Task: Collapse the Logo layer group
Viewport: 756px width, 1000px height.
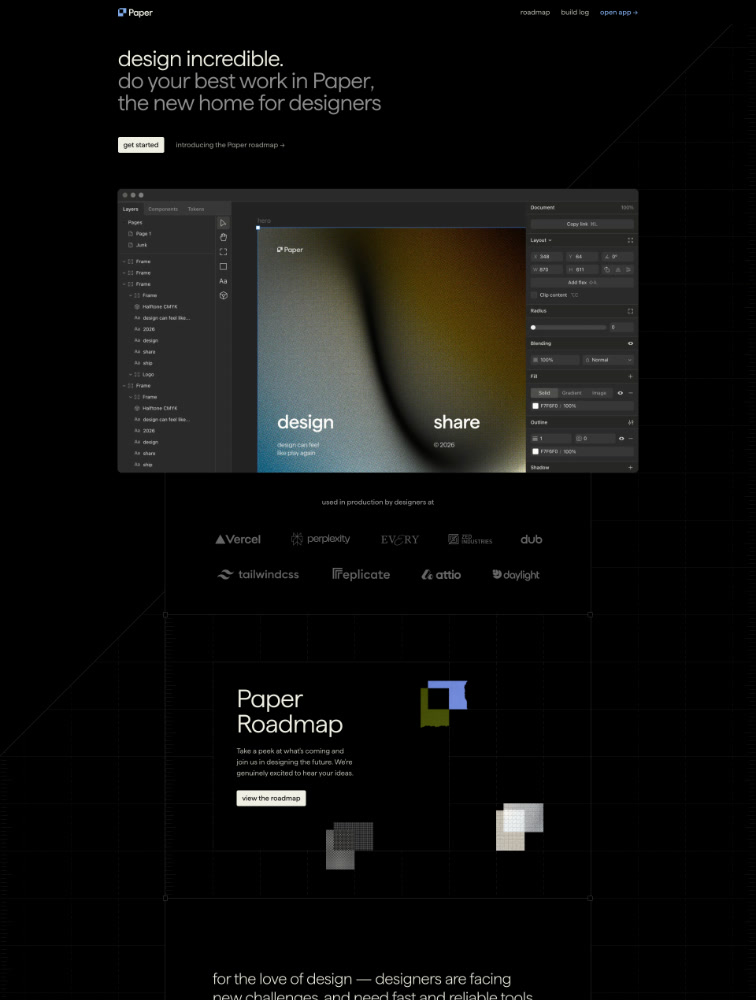Action: pos(131,374)
